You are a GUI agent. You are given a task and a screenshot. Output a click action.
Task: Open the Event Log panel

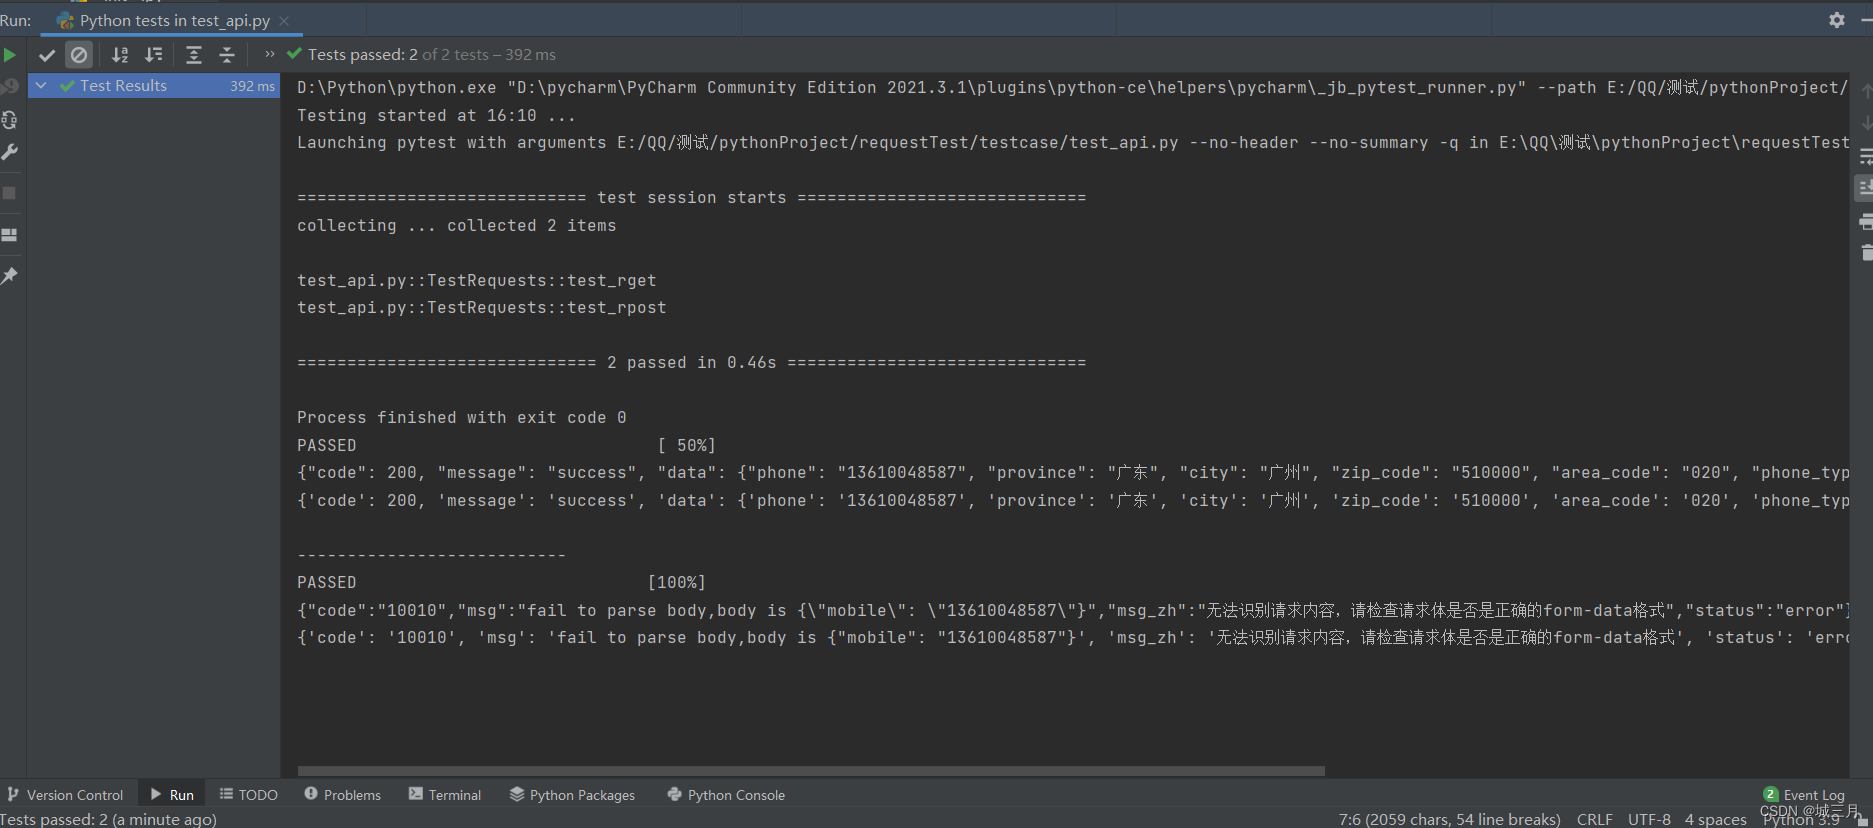coord(1804,795)
